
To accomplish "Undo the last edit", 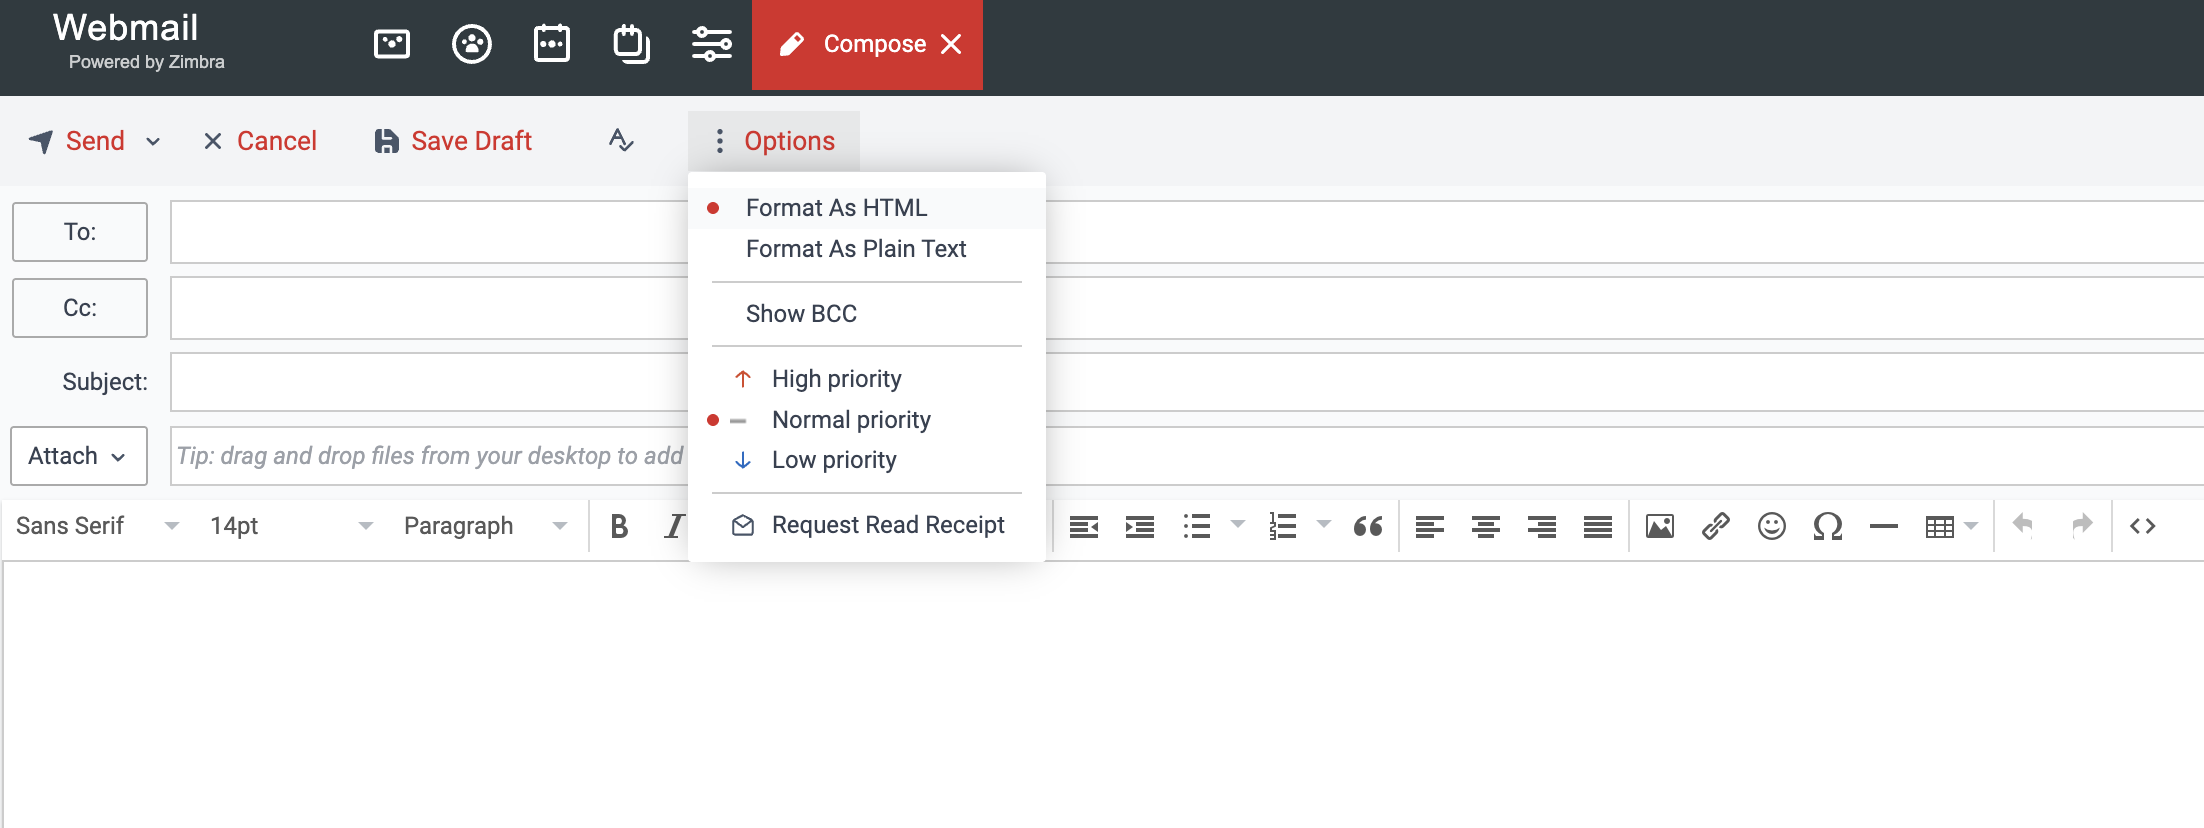I will 2023,525.
